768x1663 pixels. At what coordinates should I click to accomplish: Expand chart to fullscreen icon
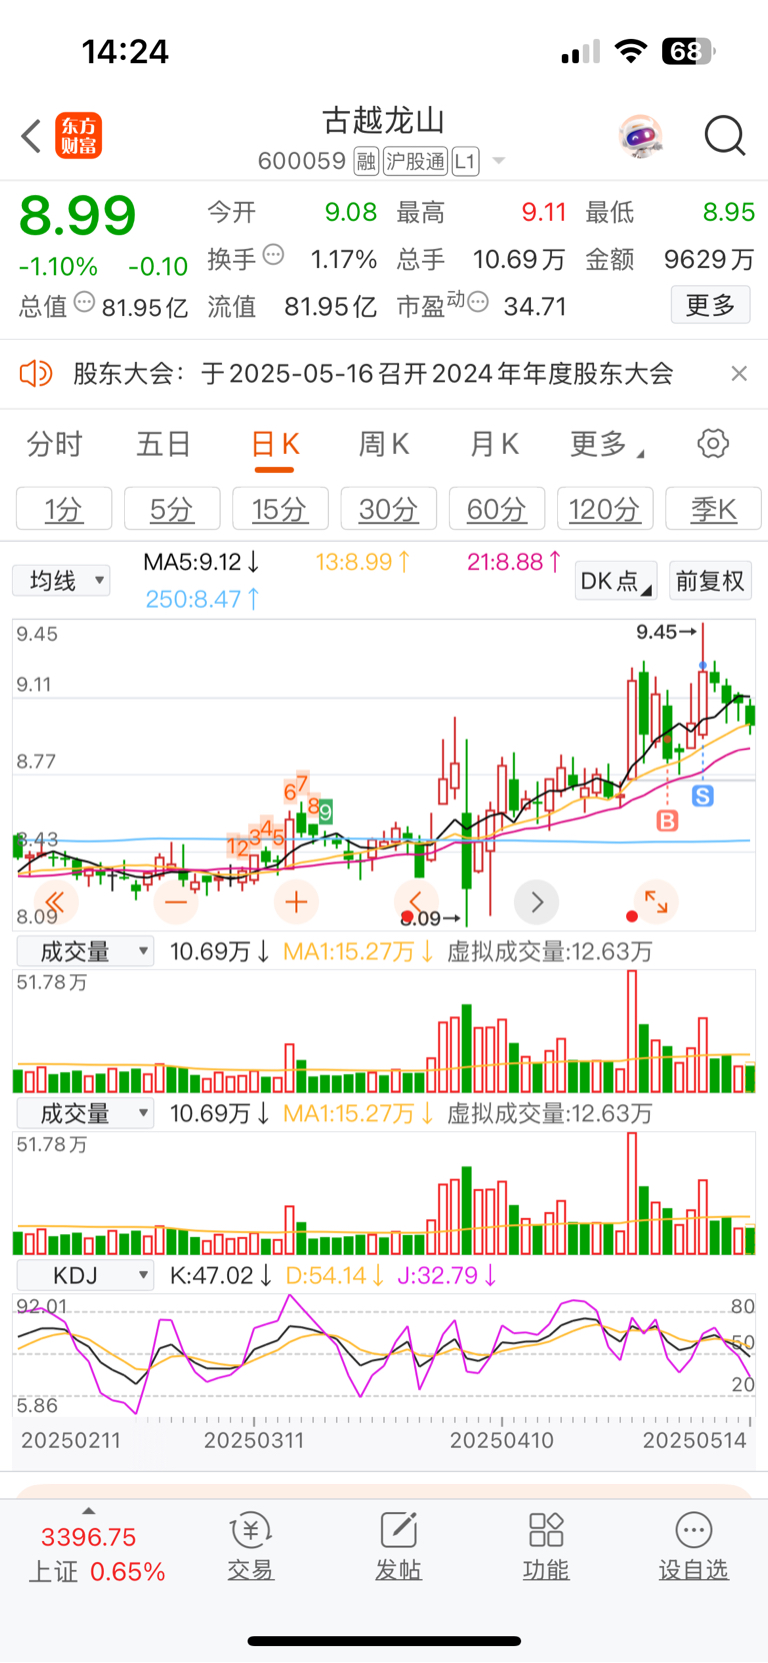click(x=657, y=902)
